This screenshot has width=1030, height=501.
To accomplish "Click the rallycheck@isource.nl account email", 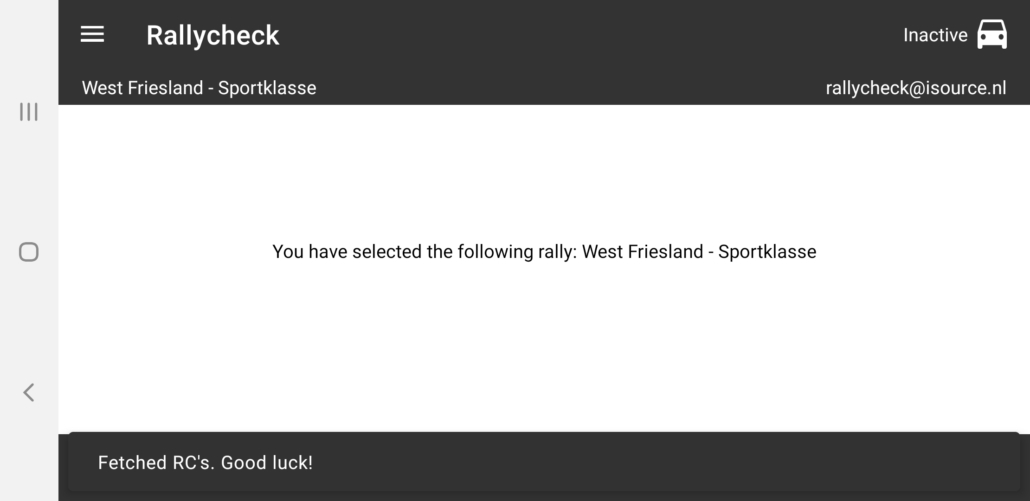I will coord(915,88).
